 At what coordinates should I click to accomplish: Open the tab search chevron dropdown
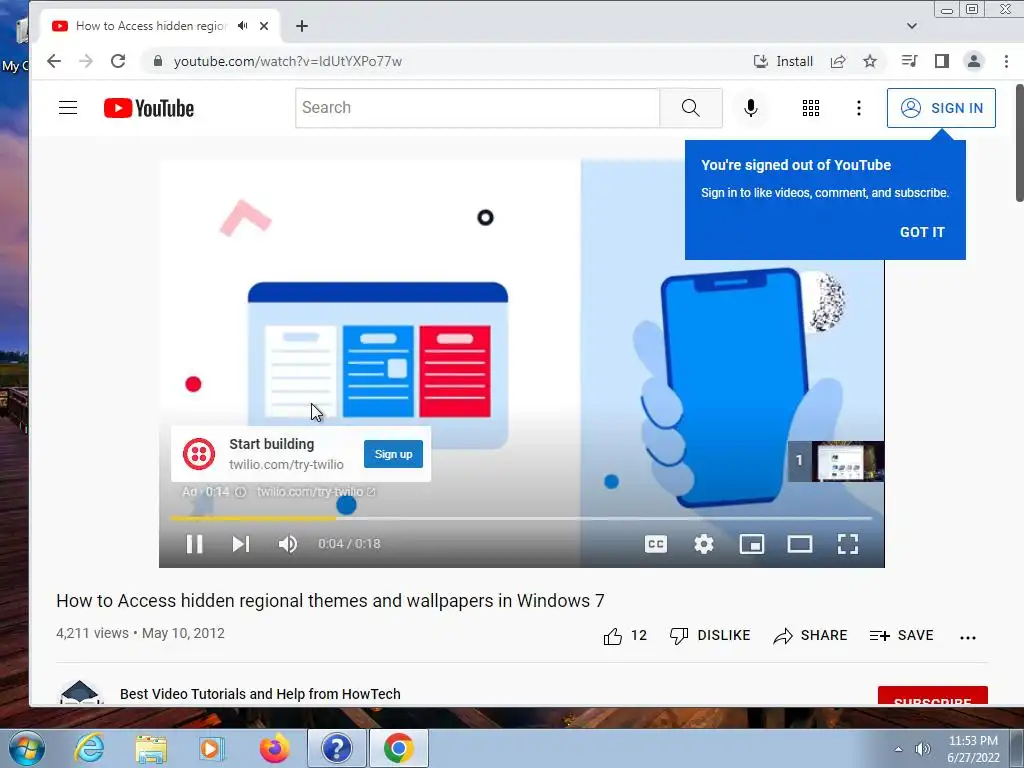912,26
